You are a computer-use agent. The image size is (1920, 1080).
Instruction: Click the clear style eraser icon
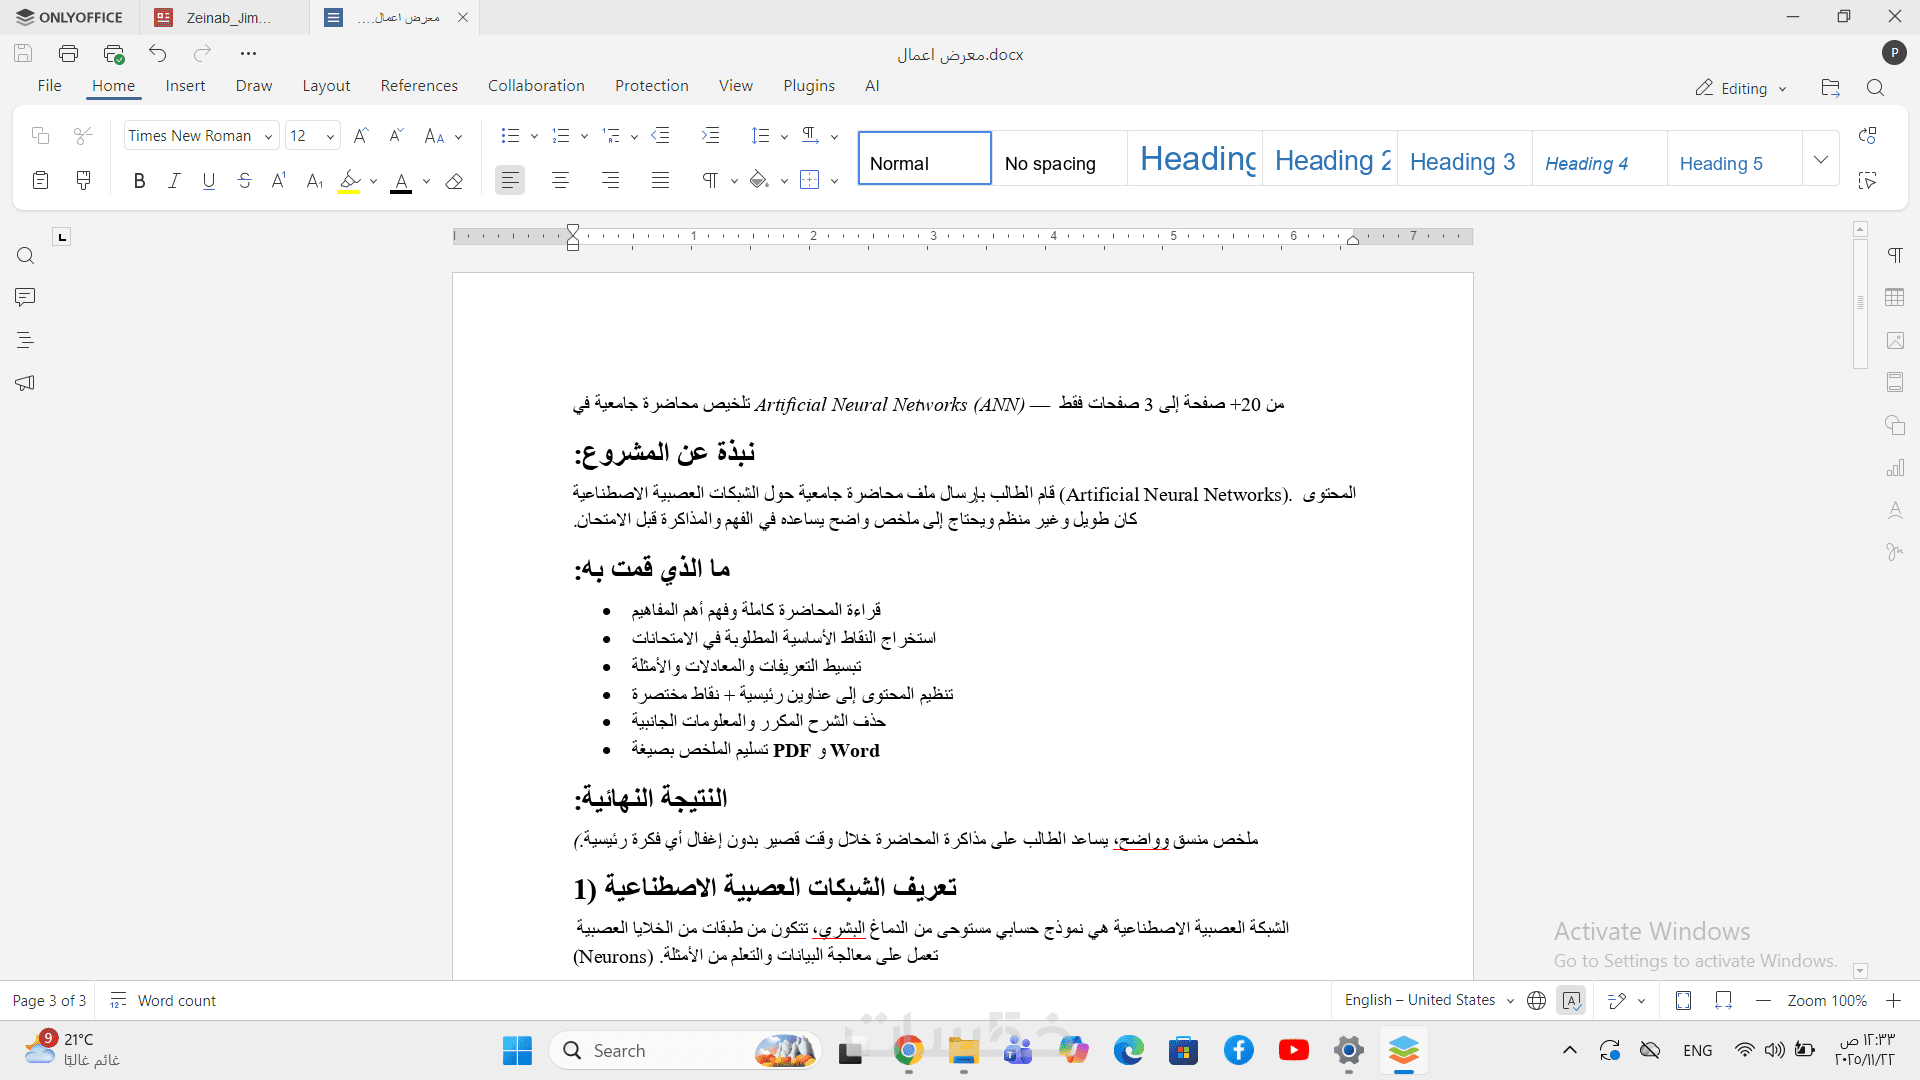click(454, 181)
